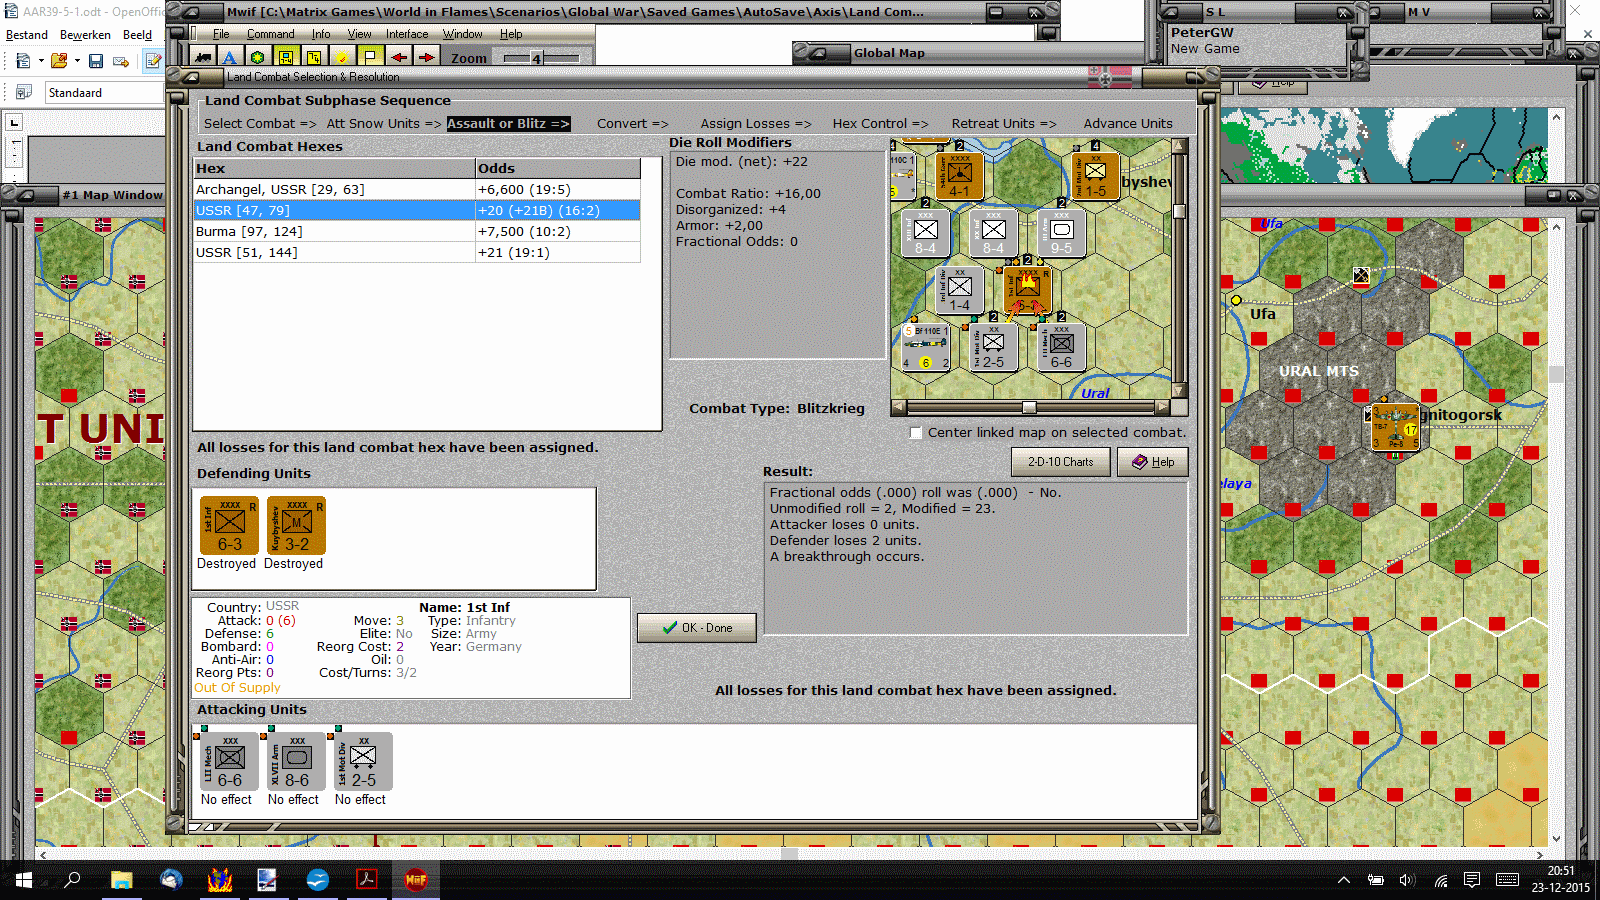
Task: Click the 9-5 armor counter on mini-map
Action: point(1061,232)
